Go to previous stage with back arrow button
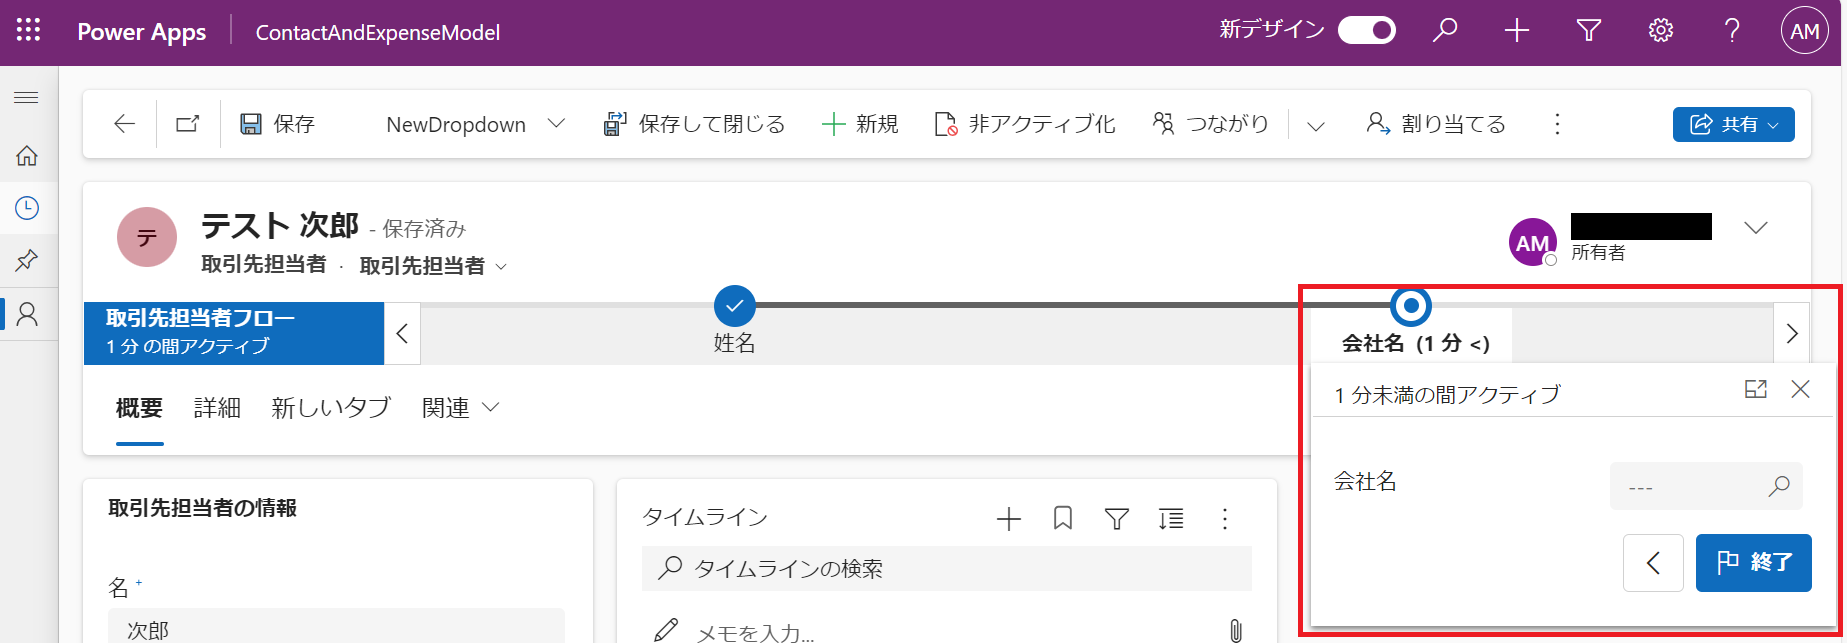 click(x=1653, y=563)
